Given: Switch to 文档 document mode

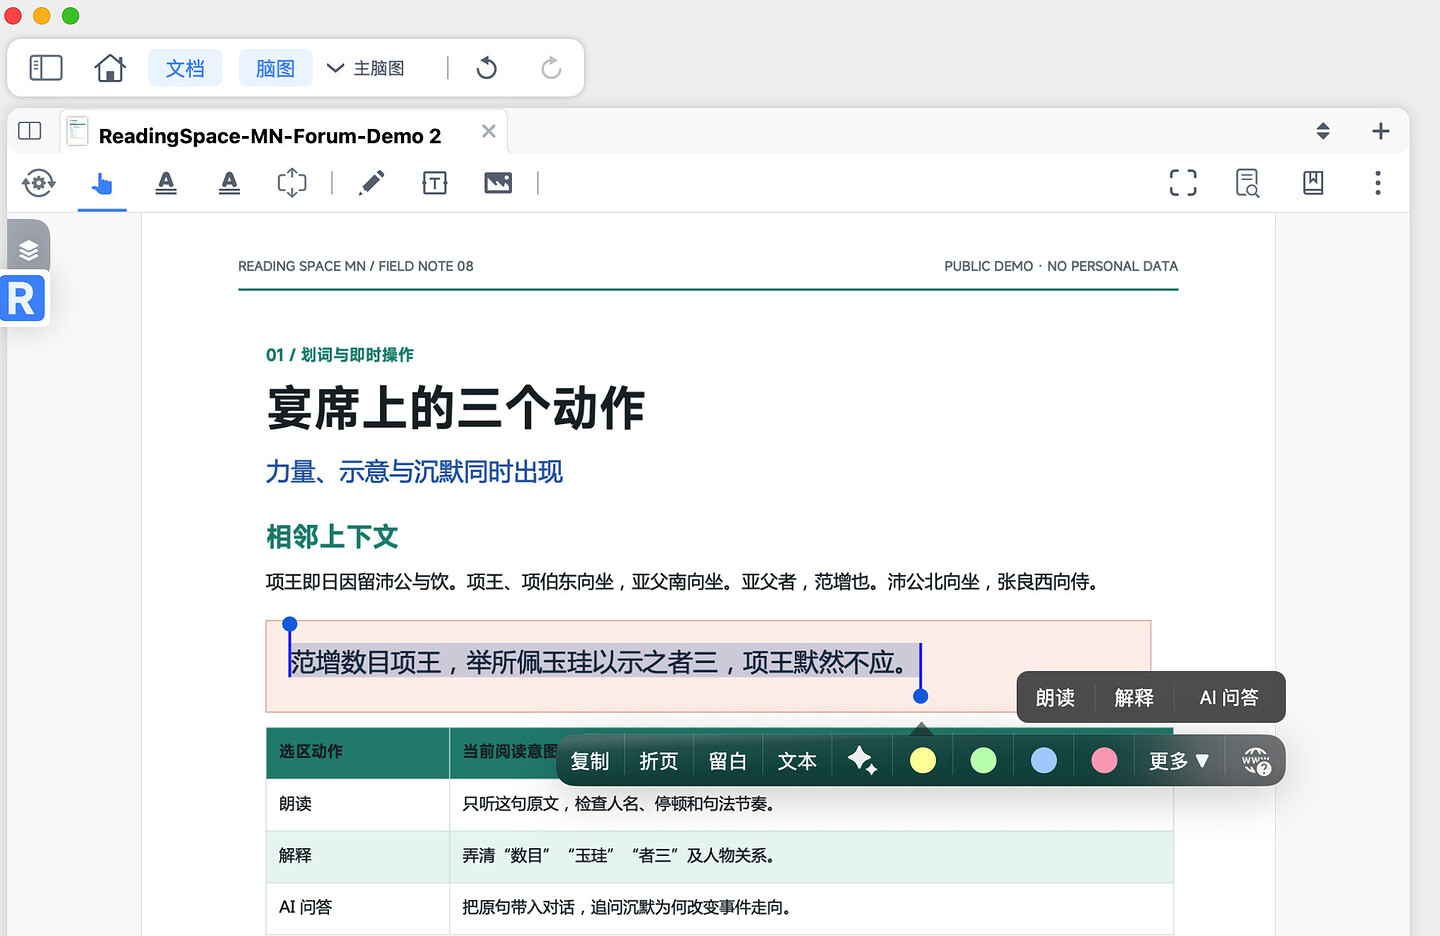Looking at the screenshot, I should (x=185, y=68).
